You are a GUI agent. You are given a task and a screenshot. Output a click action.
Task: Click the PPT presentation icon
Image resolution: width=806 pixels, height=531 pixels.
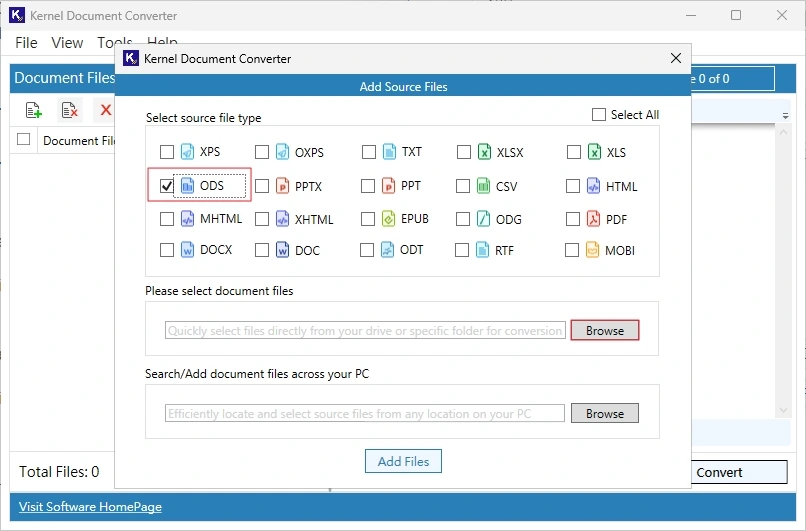click(389, 186)
